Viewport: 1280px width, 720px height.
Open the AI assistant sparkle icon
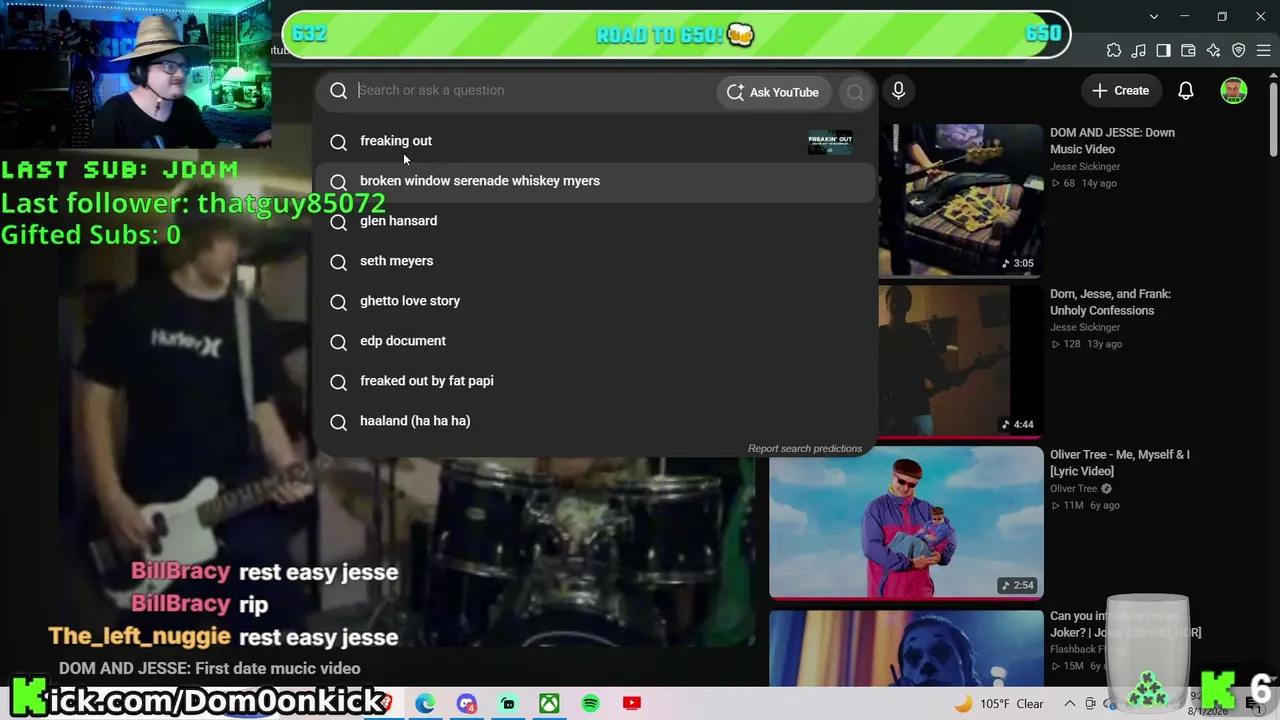tap(1214, 51)
